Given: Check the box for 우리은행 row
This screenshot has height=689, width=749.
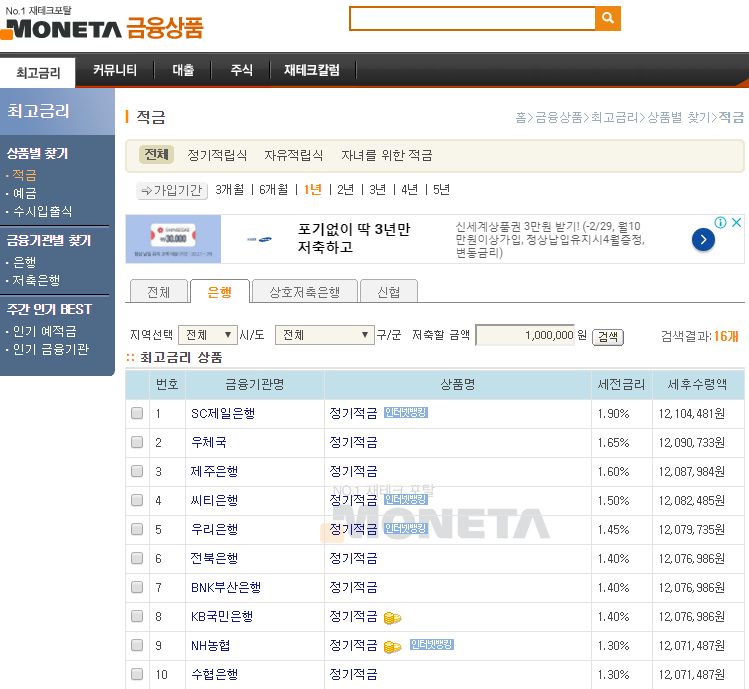Looking at the screenshot, I should point(137,529).
